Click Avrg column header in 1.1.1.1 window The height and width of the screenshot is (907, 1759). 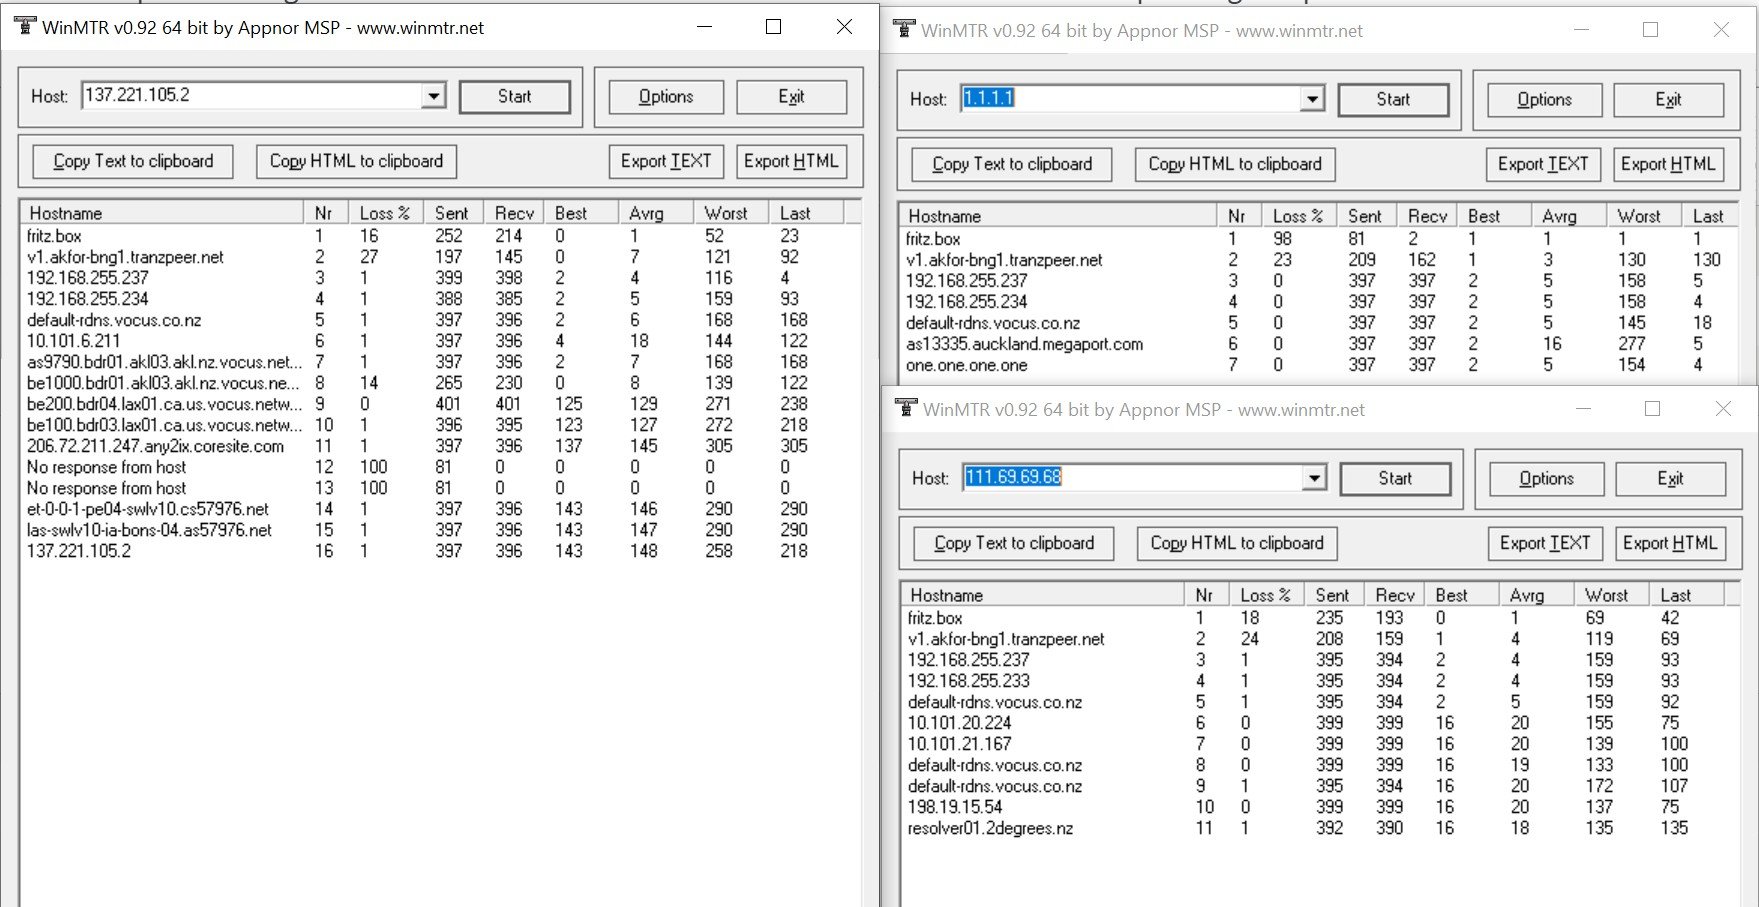1568,216
